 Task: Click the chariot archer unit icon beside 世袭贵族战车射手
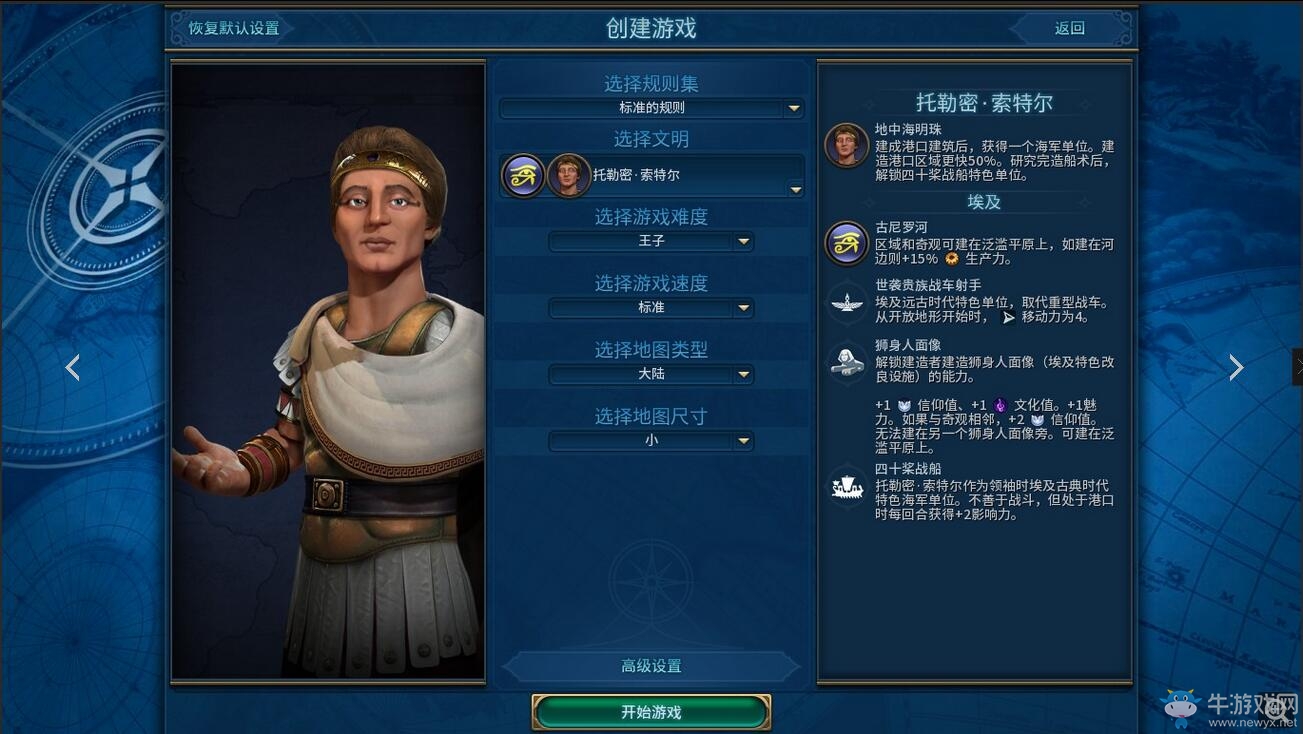tap(848, 301)
